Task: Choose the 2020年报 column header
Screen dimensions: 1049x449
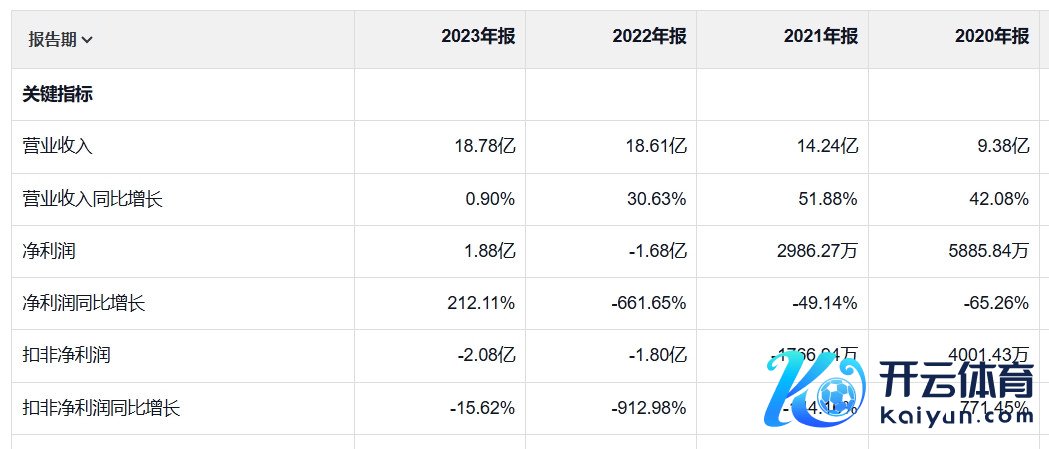Action: pos(992,37)
